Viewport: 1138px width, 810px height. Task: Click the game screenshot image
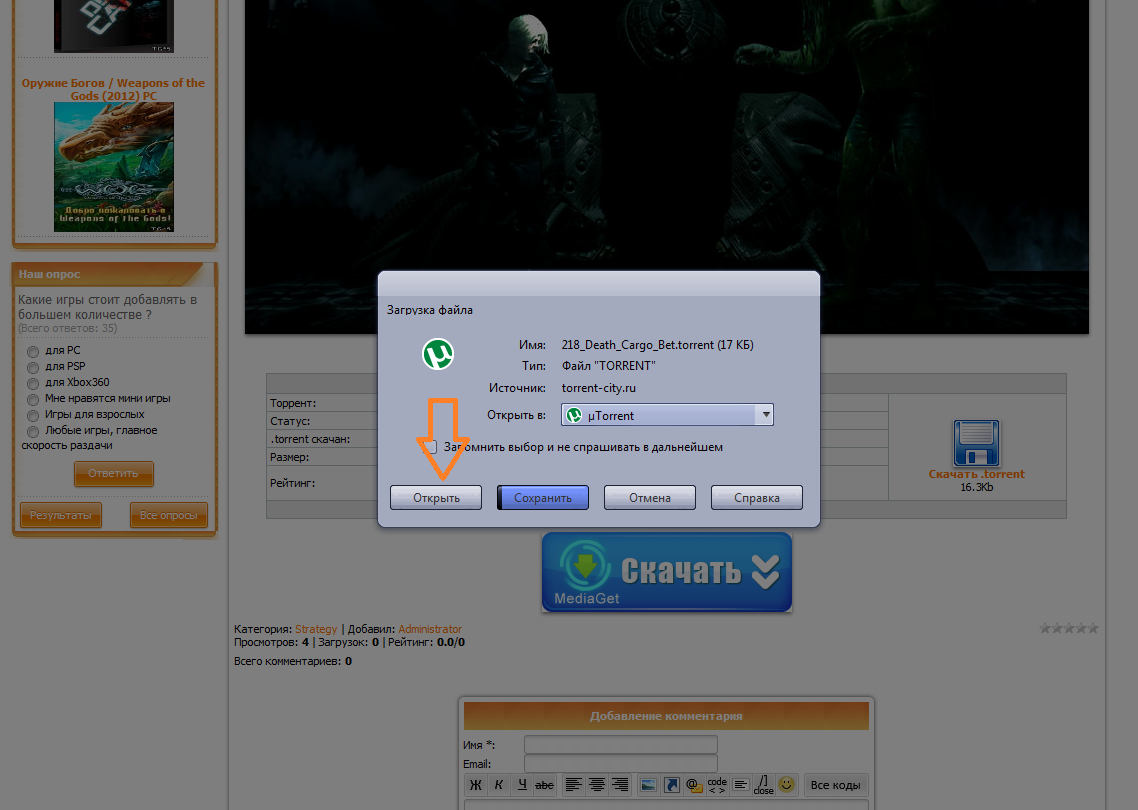[666, 167]
